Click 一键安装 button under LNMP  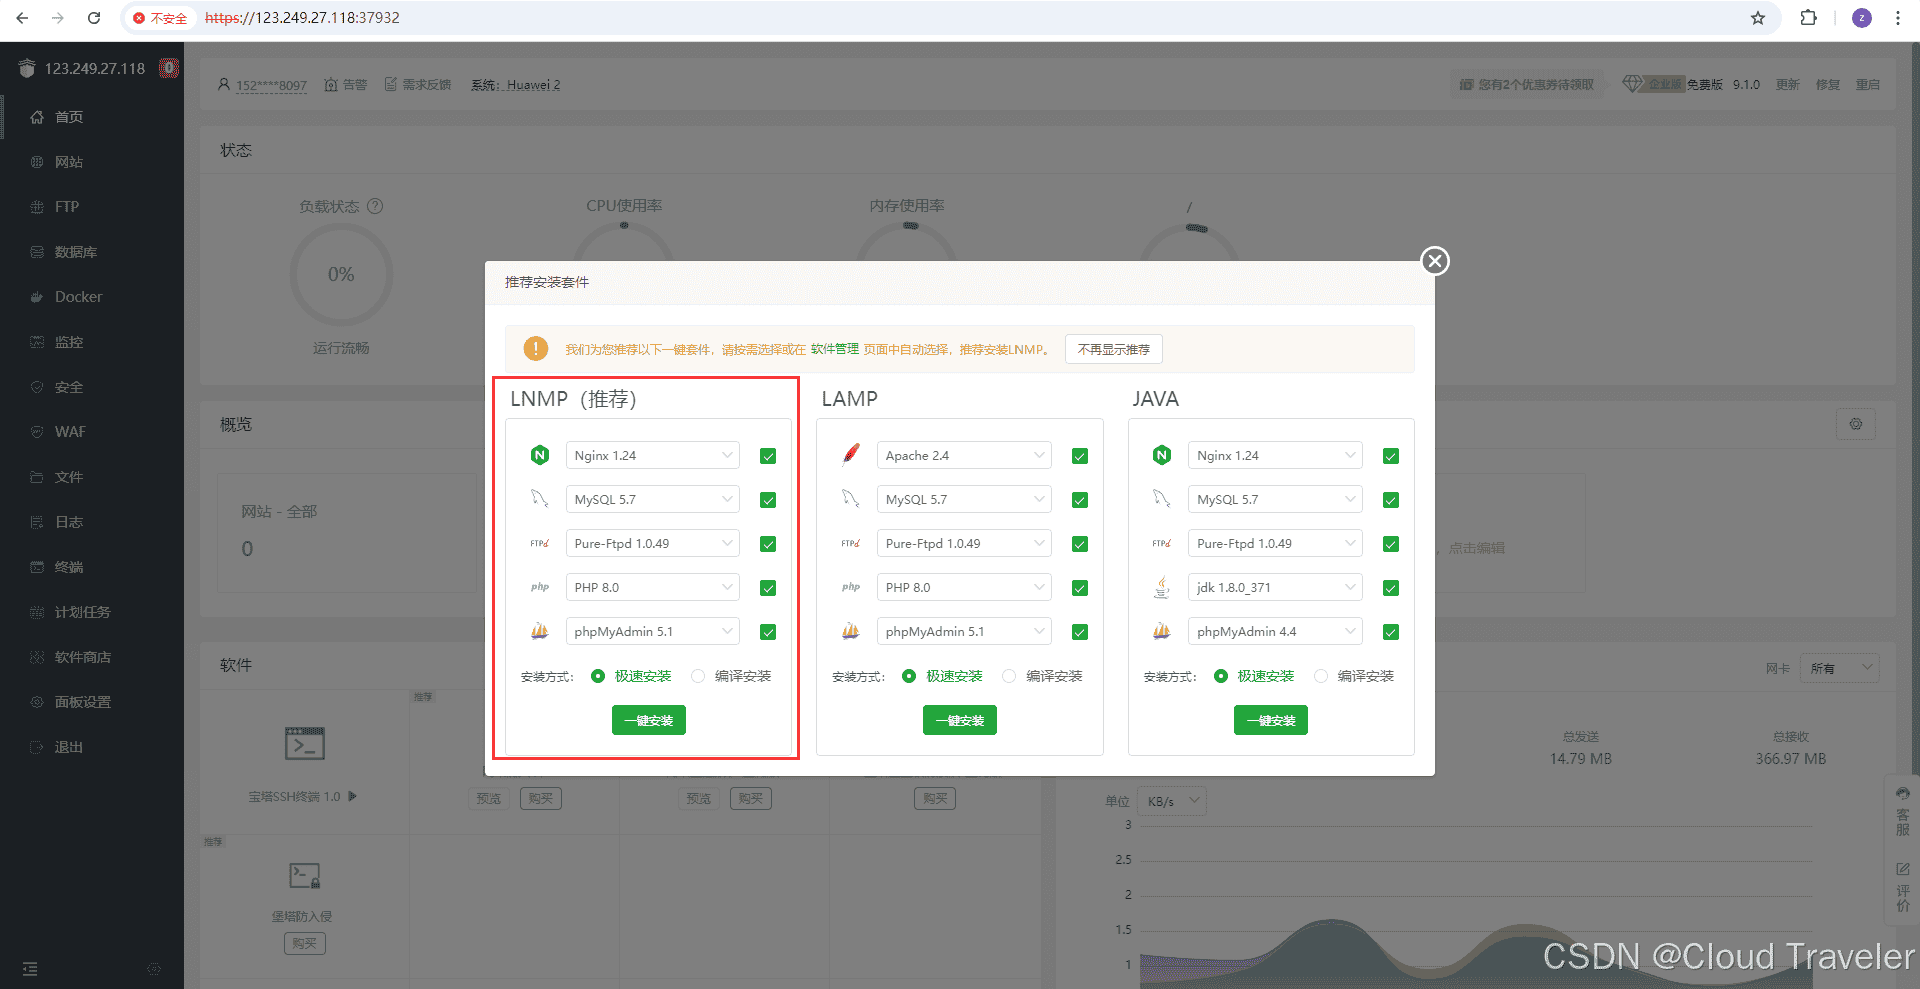[x=648, y=720]
